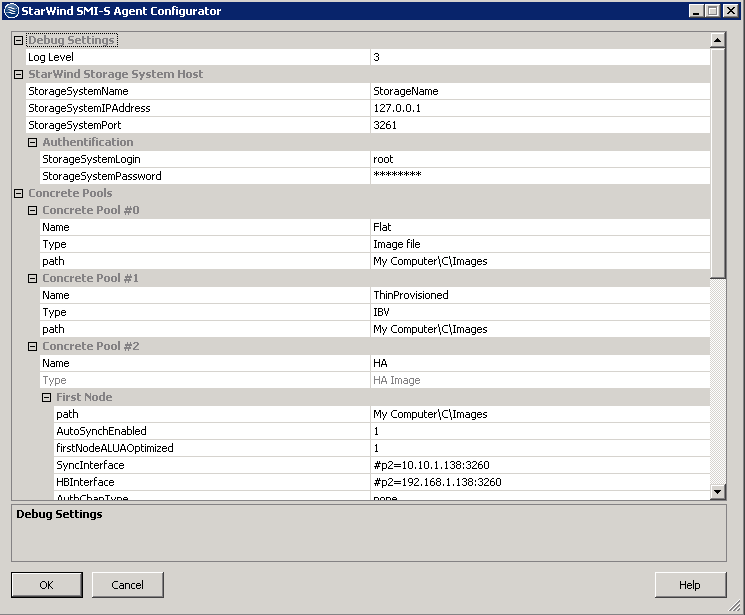Screen dimensions: 745x615
Task: Click the StorageSystemPassword masked field
Action: pyautogui.click(x=540, y=176)
